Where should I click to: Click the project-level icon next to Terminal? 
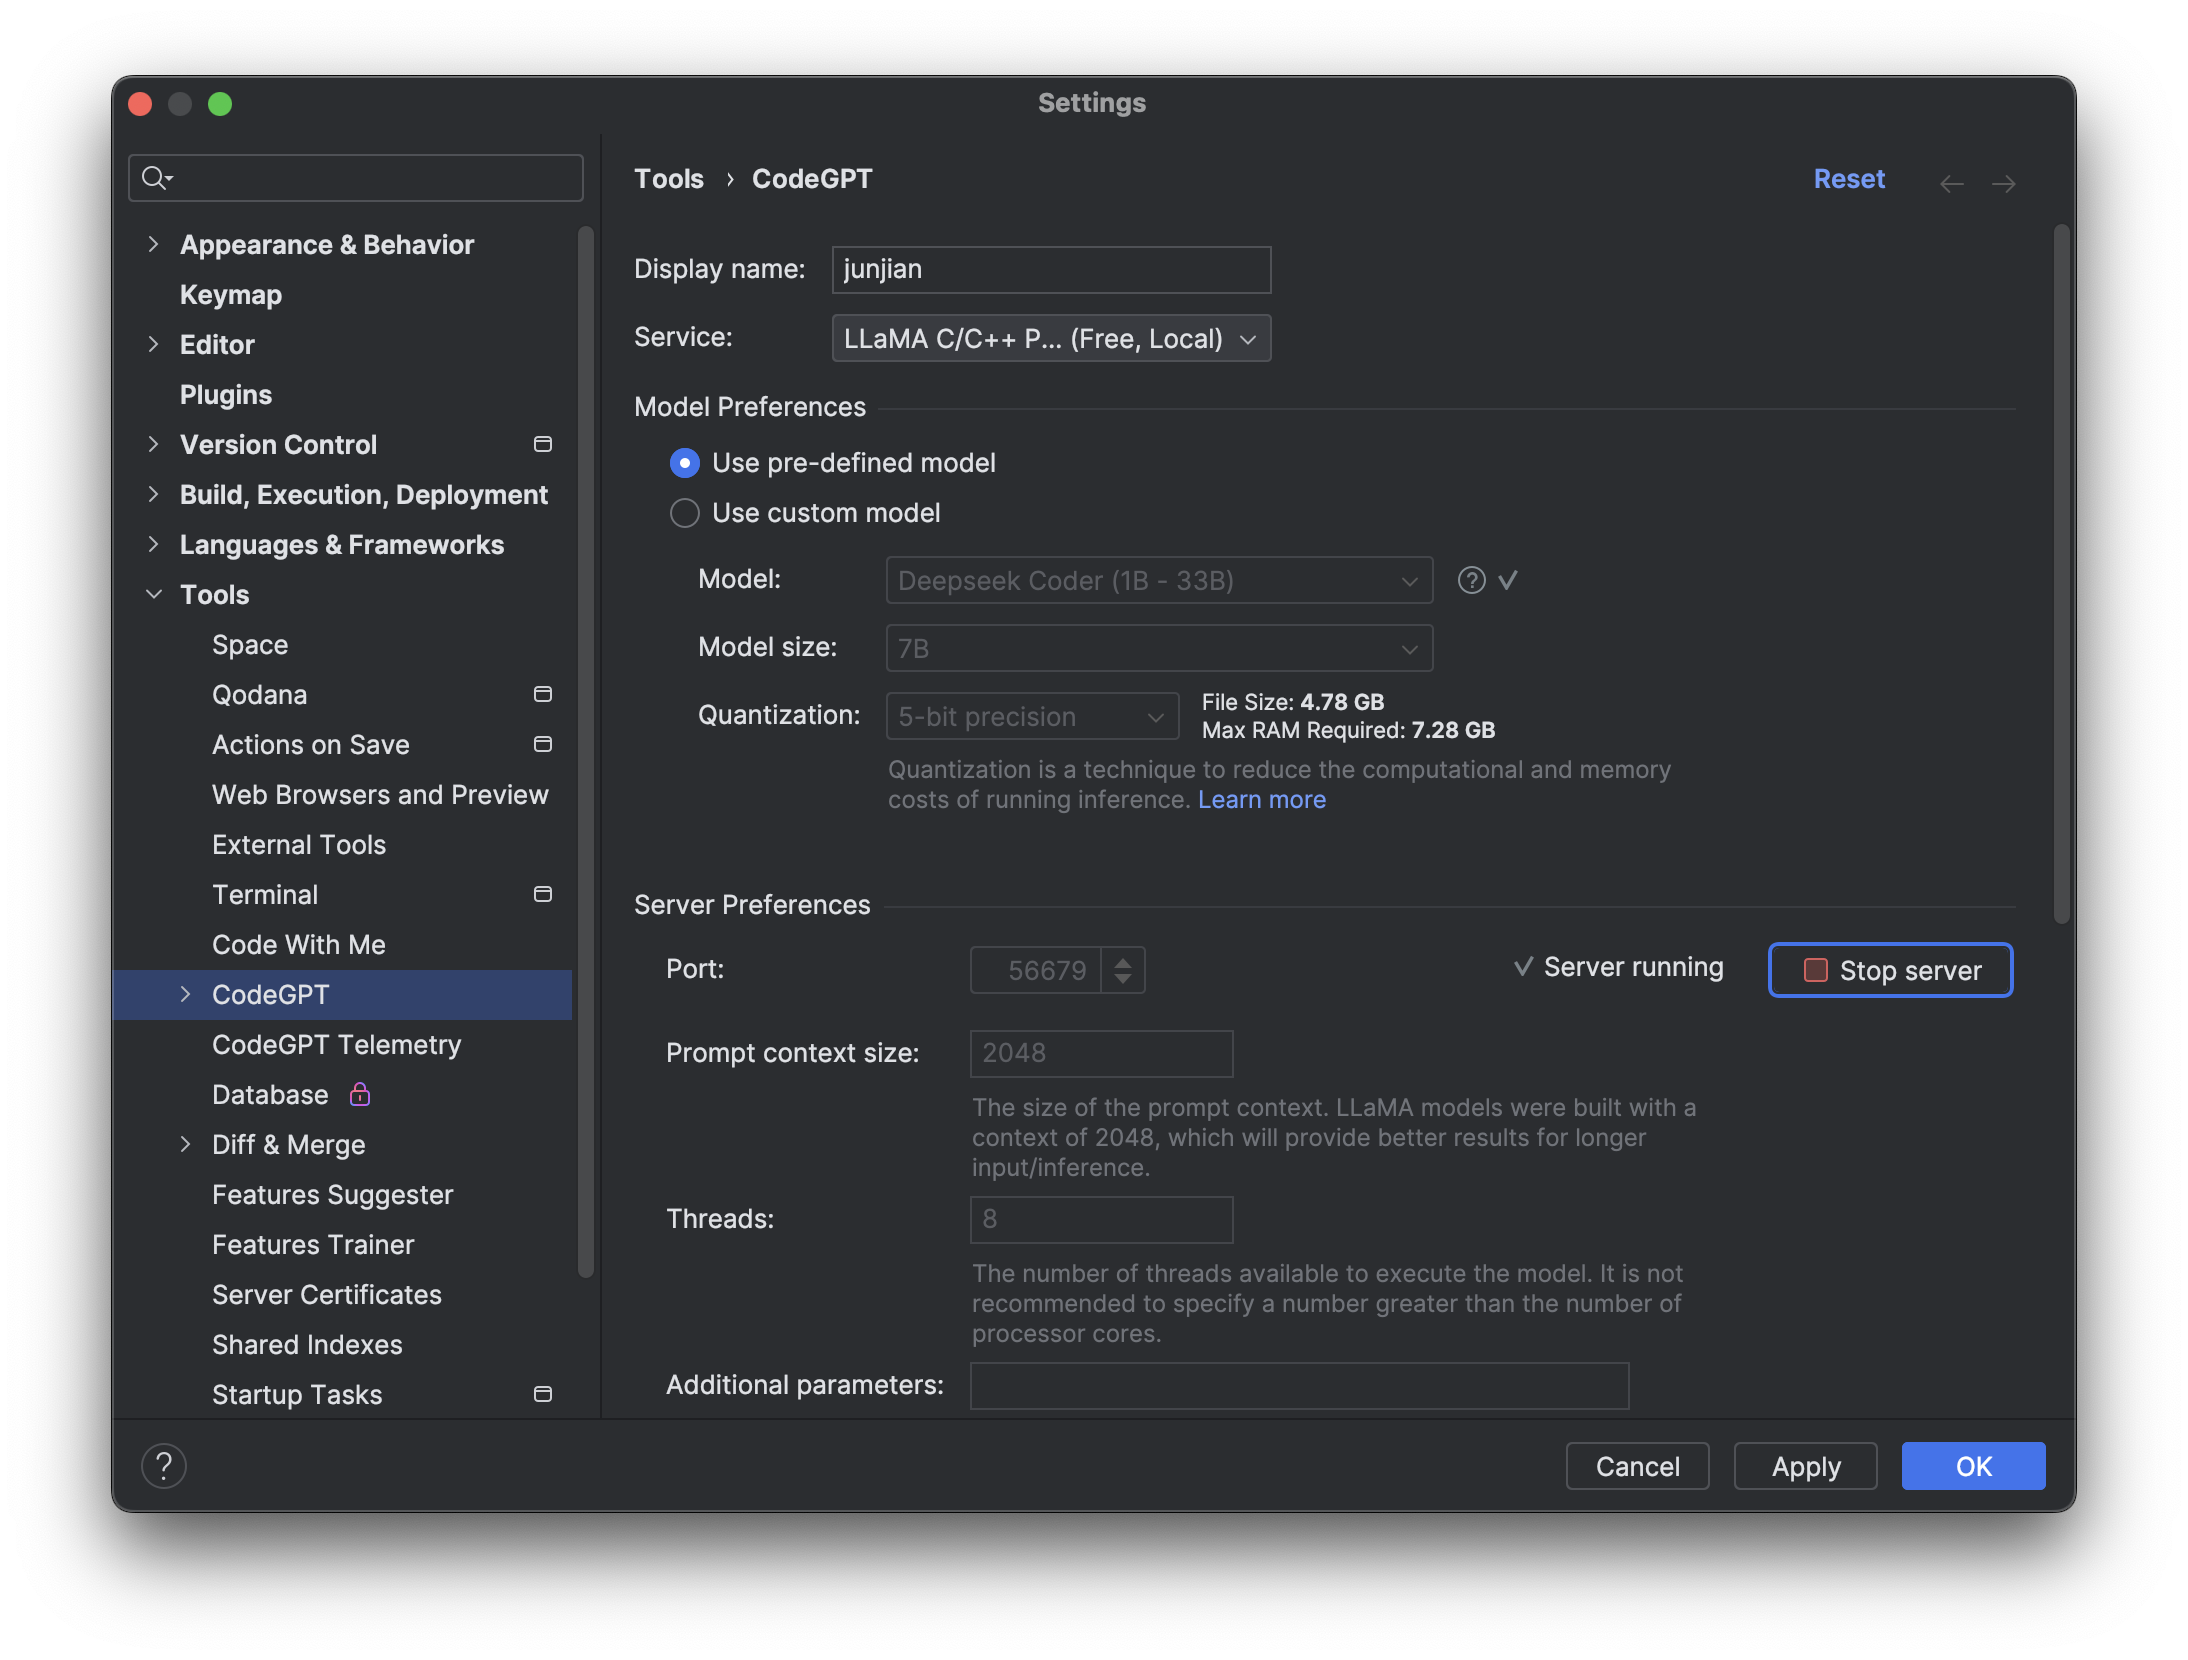click(543, 894)
